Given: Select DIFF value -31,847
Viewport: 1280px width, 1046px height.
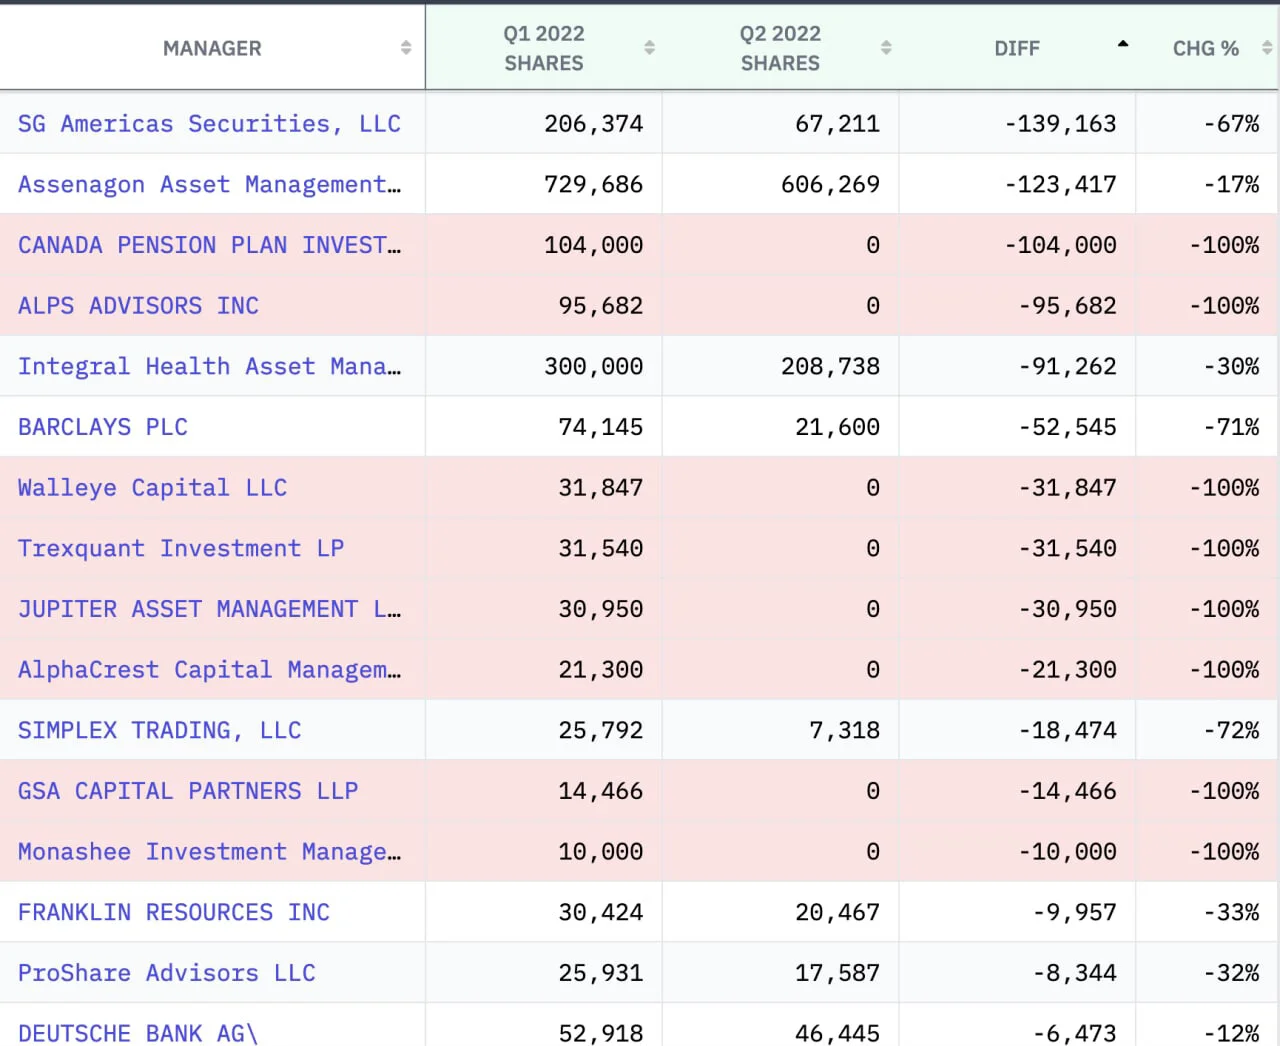Looking at the screenshot, I should click(1067, 488).
